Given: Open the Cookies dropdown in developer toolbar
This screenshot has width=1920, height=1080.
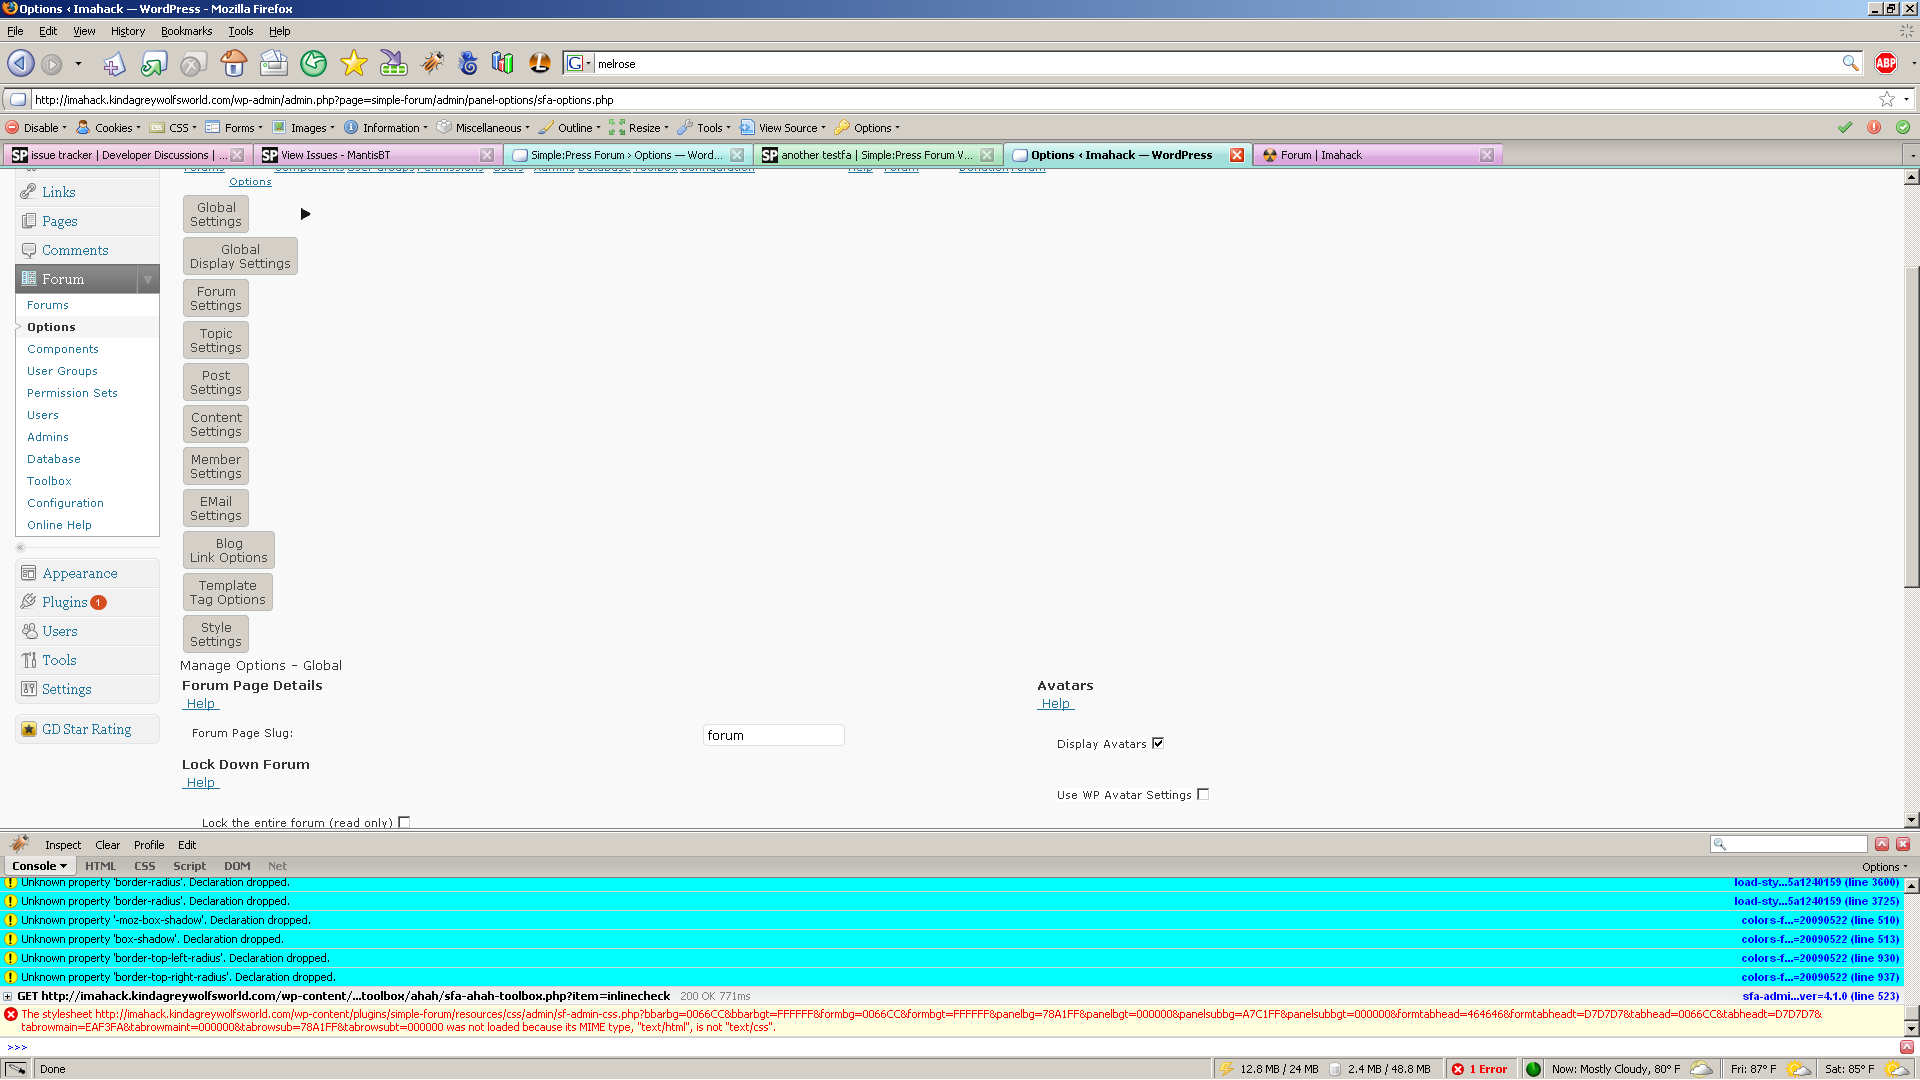Looking at the screenshot, I should tap(108, 128).
